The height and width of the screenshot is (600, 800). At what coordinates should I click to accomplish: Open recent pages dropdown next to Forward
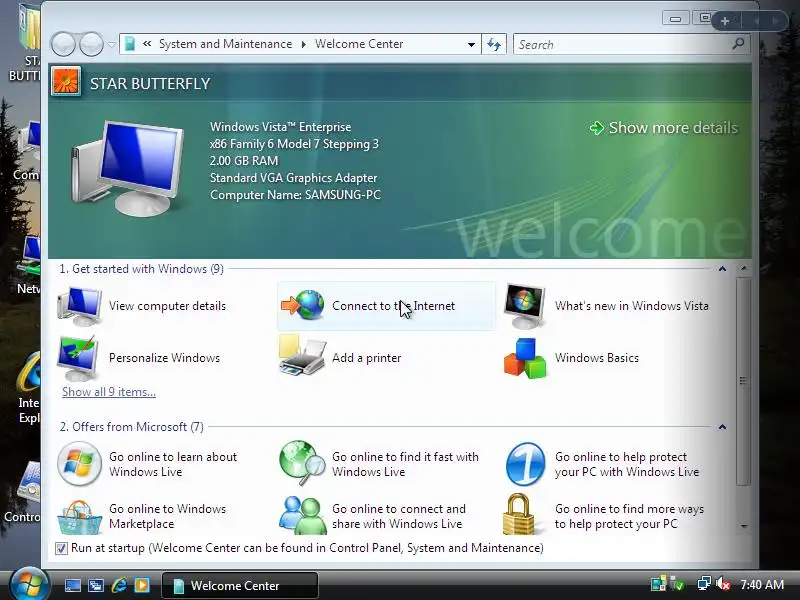[111, 44]
